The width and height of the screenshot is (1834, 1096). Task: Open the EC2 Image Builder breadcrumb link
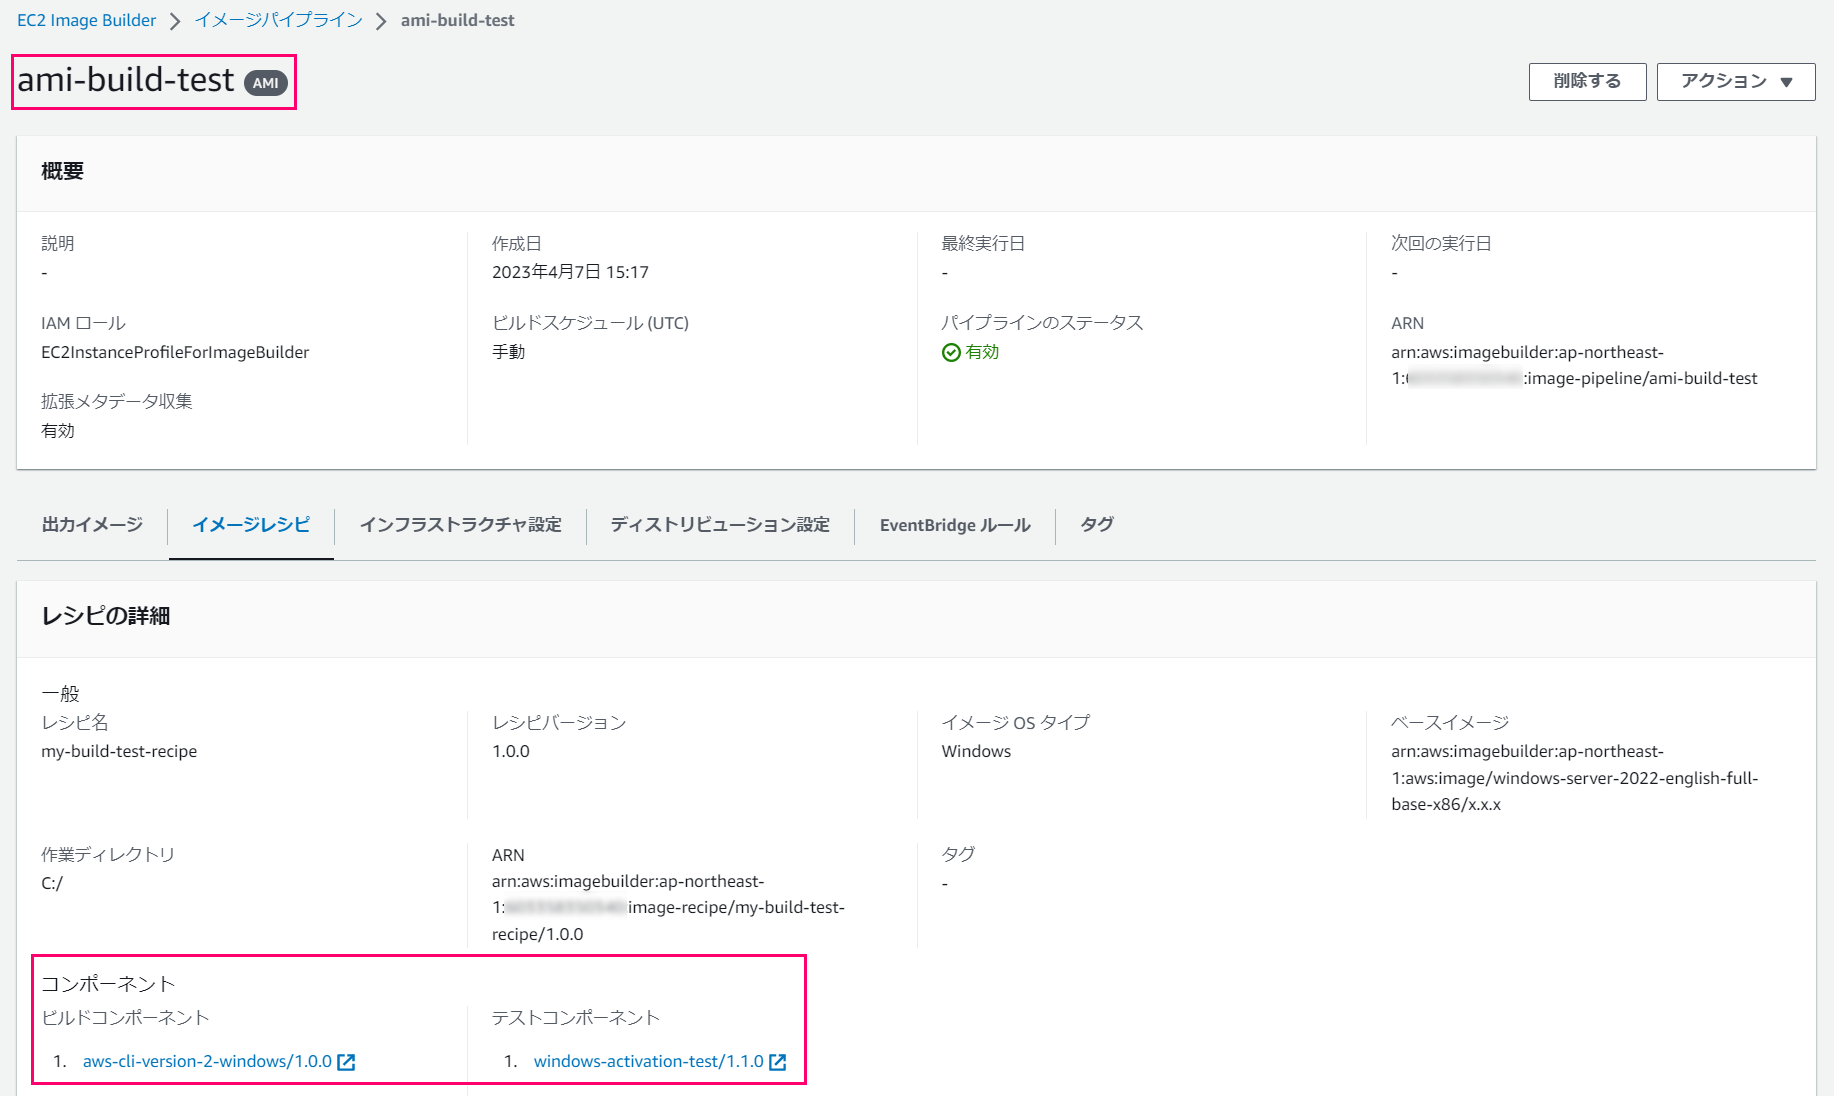point(87,20)
